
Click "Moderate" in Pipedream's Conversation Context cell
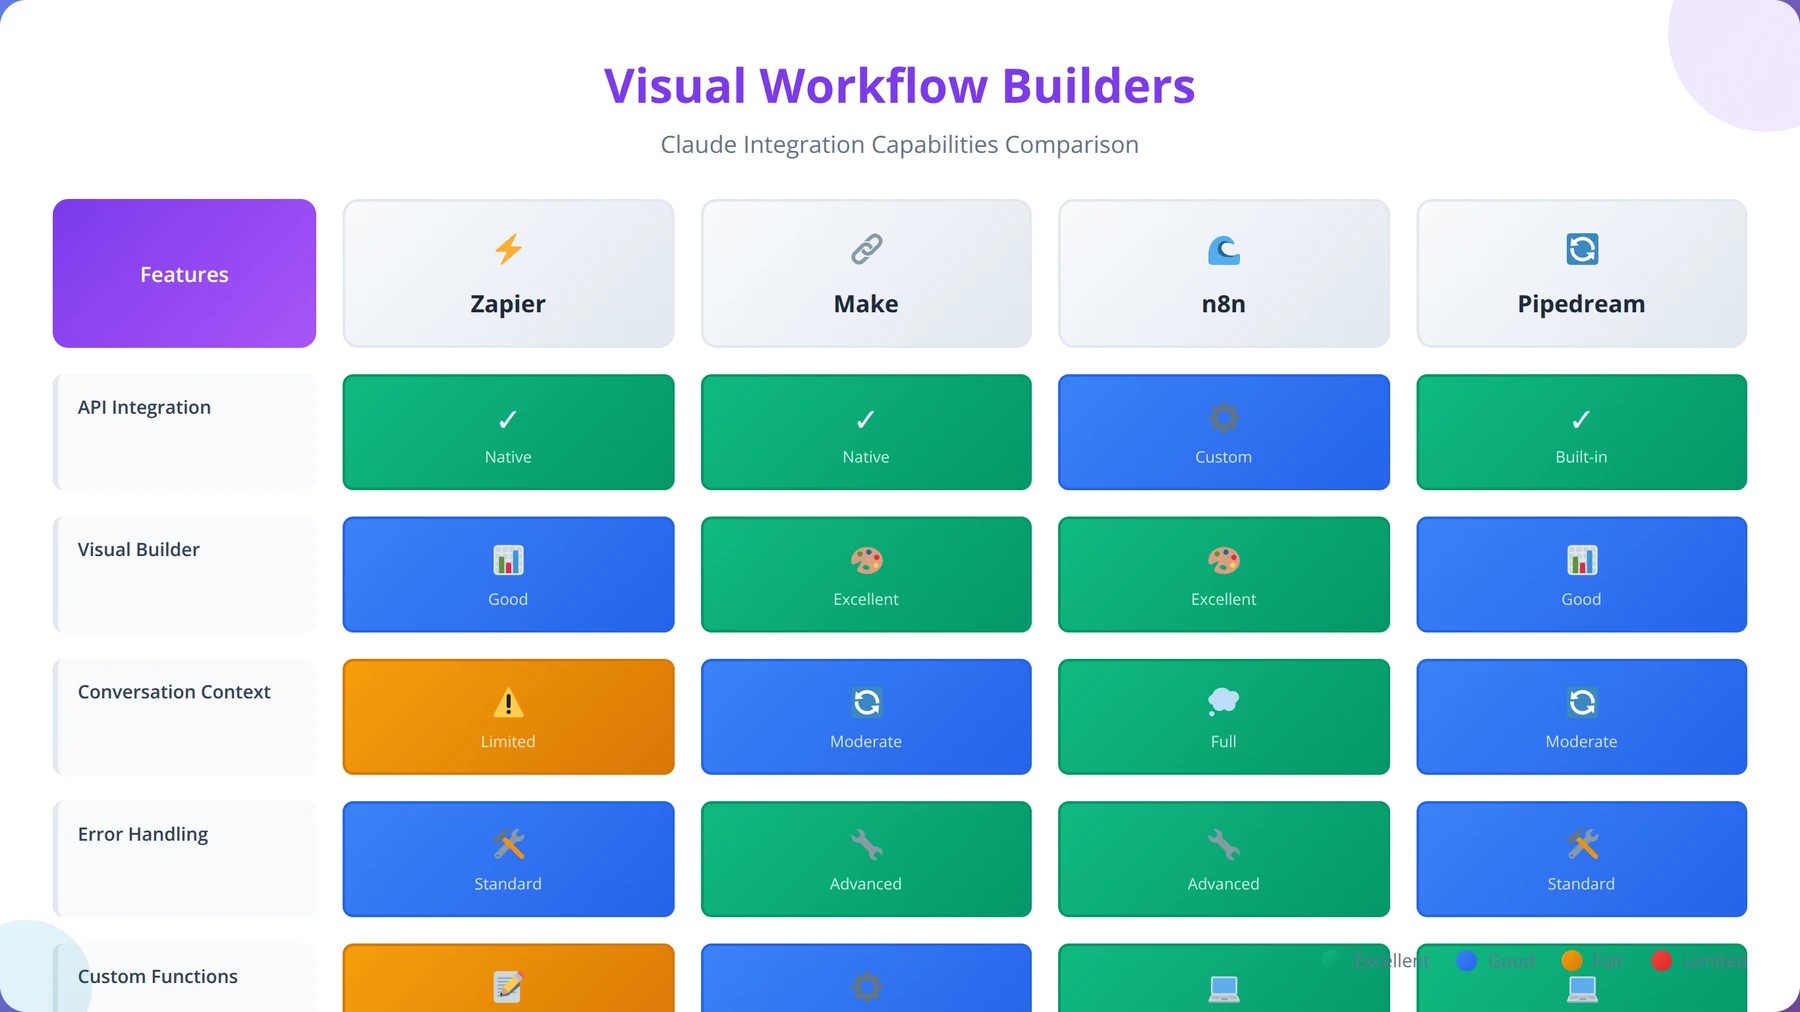1581,741
